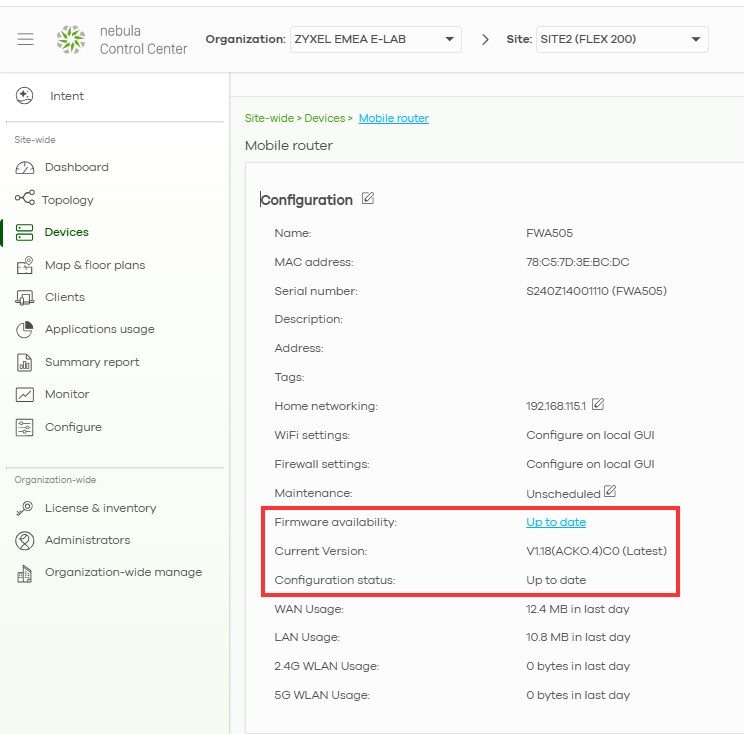The height and width of the screenshot is (734, 744).
Task: Edit Home networking IP address
Action: coord(598,404)
